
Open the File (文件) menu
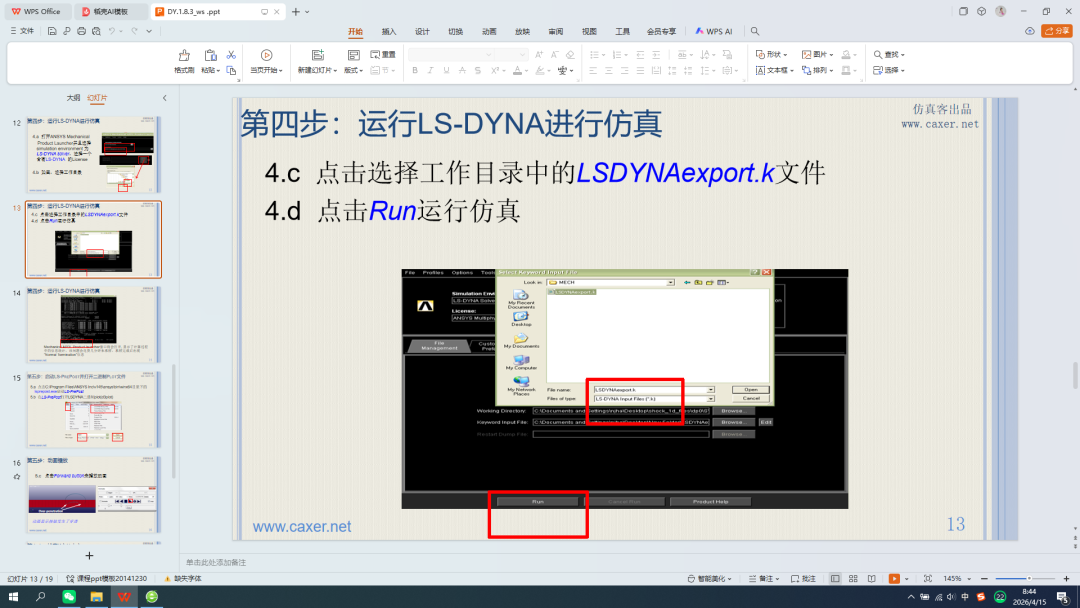click(22, 31)
